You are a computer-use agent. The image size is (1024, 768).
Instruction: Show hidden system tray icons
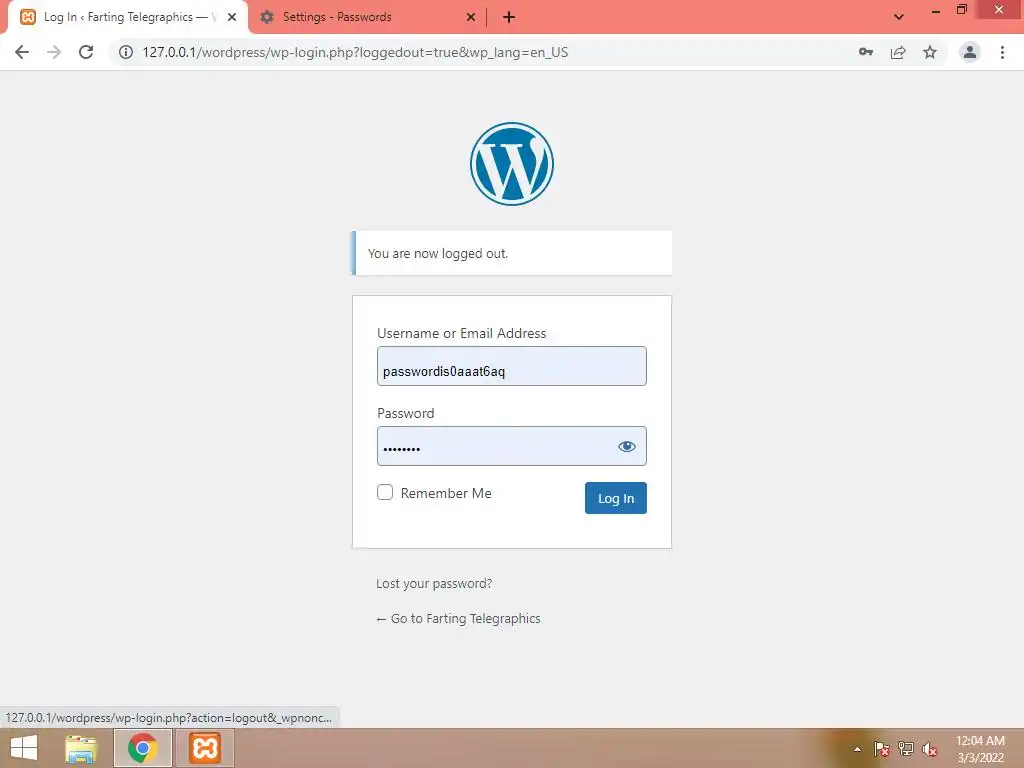[857, 749]
